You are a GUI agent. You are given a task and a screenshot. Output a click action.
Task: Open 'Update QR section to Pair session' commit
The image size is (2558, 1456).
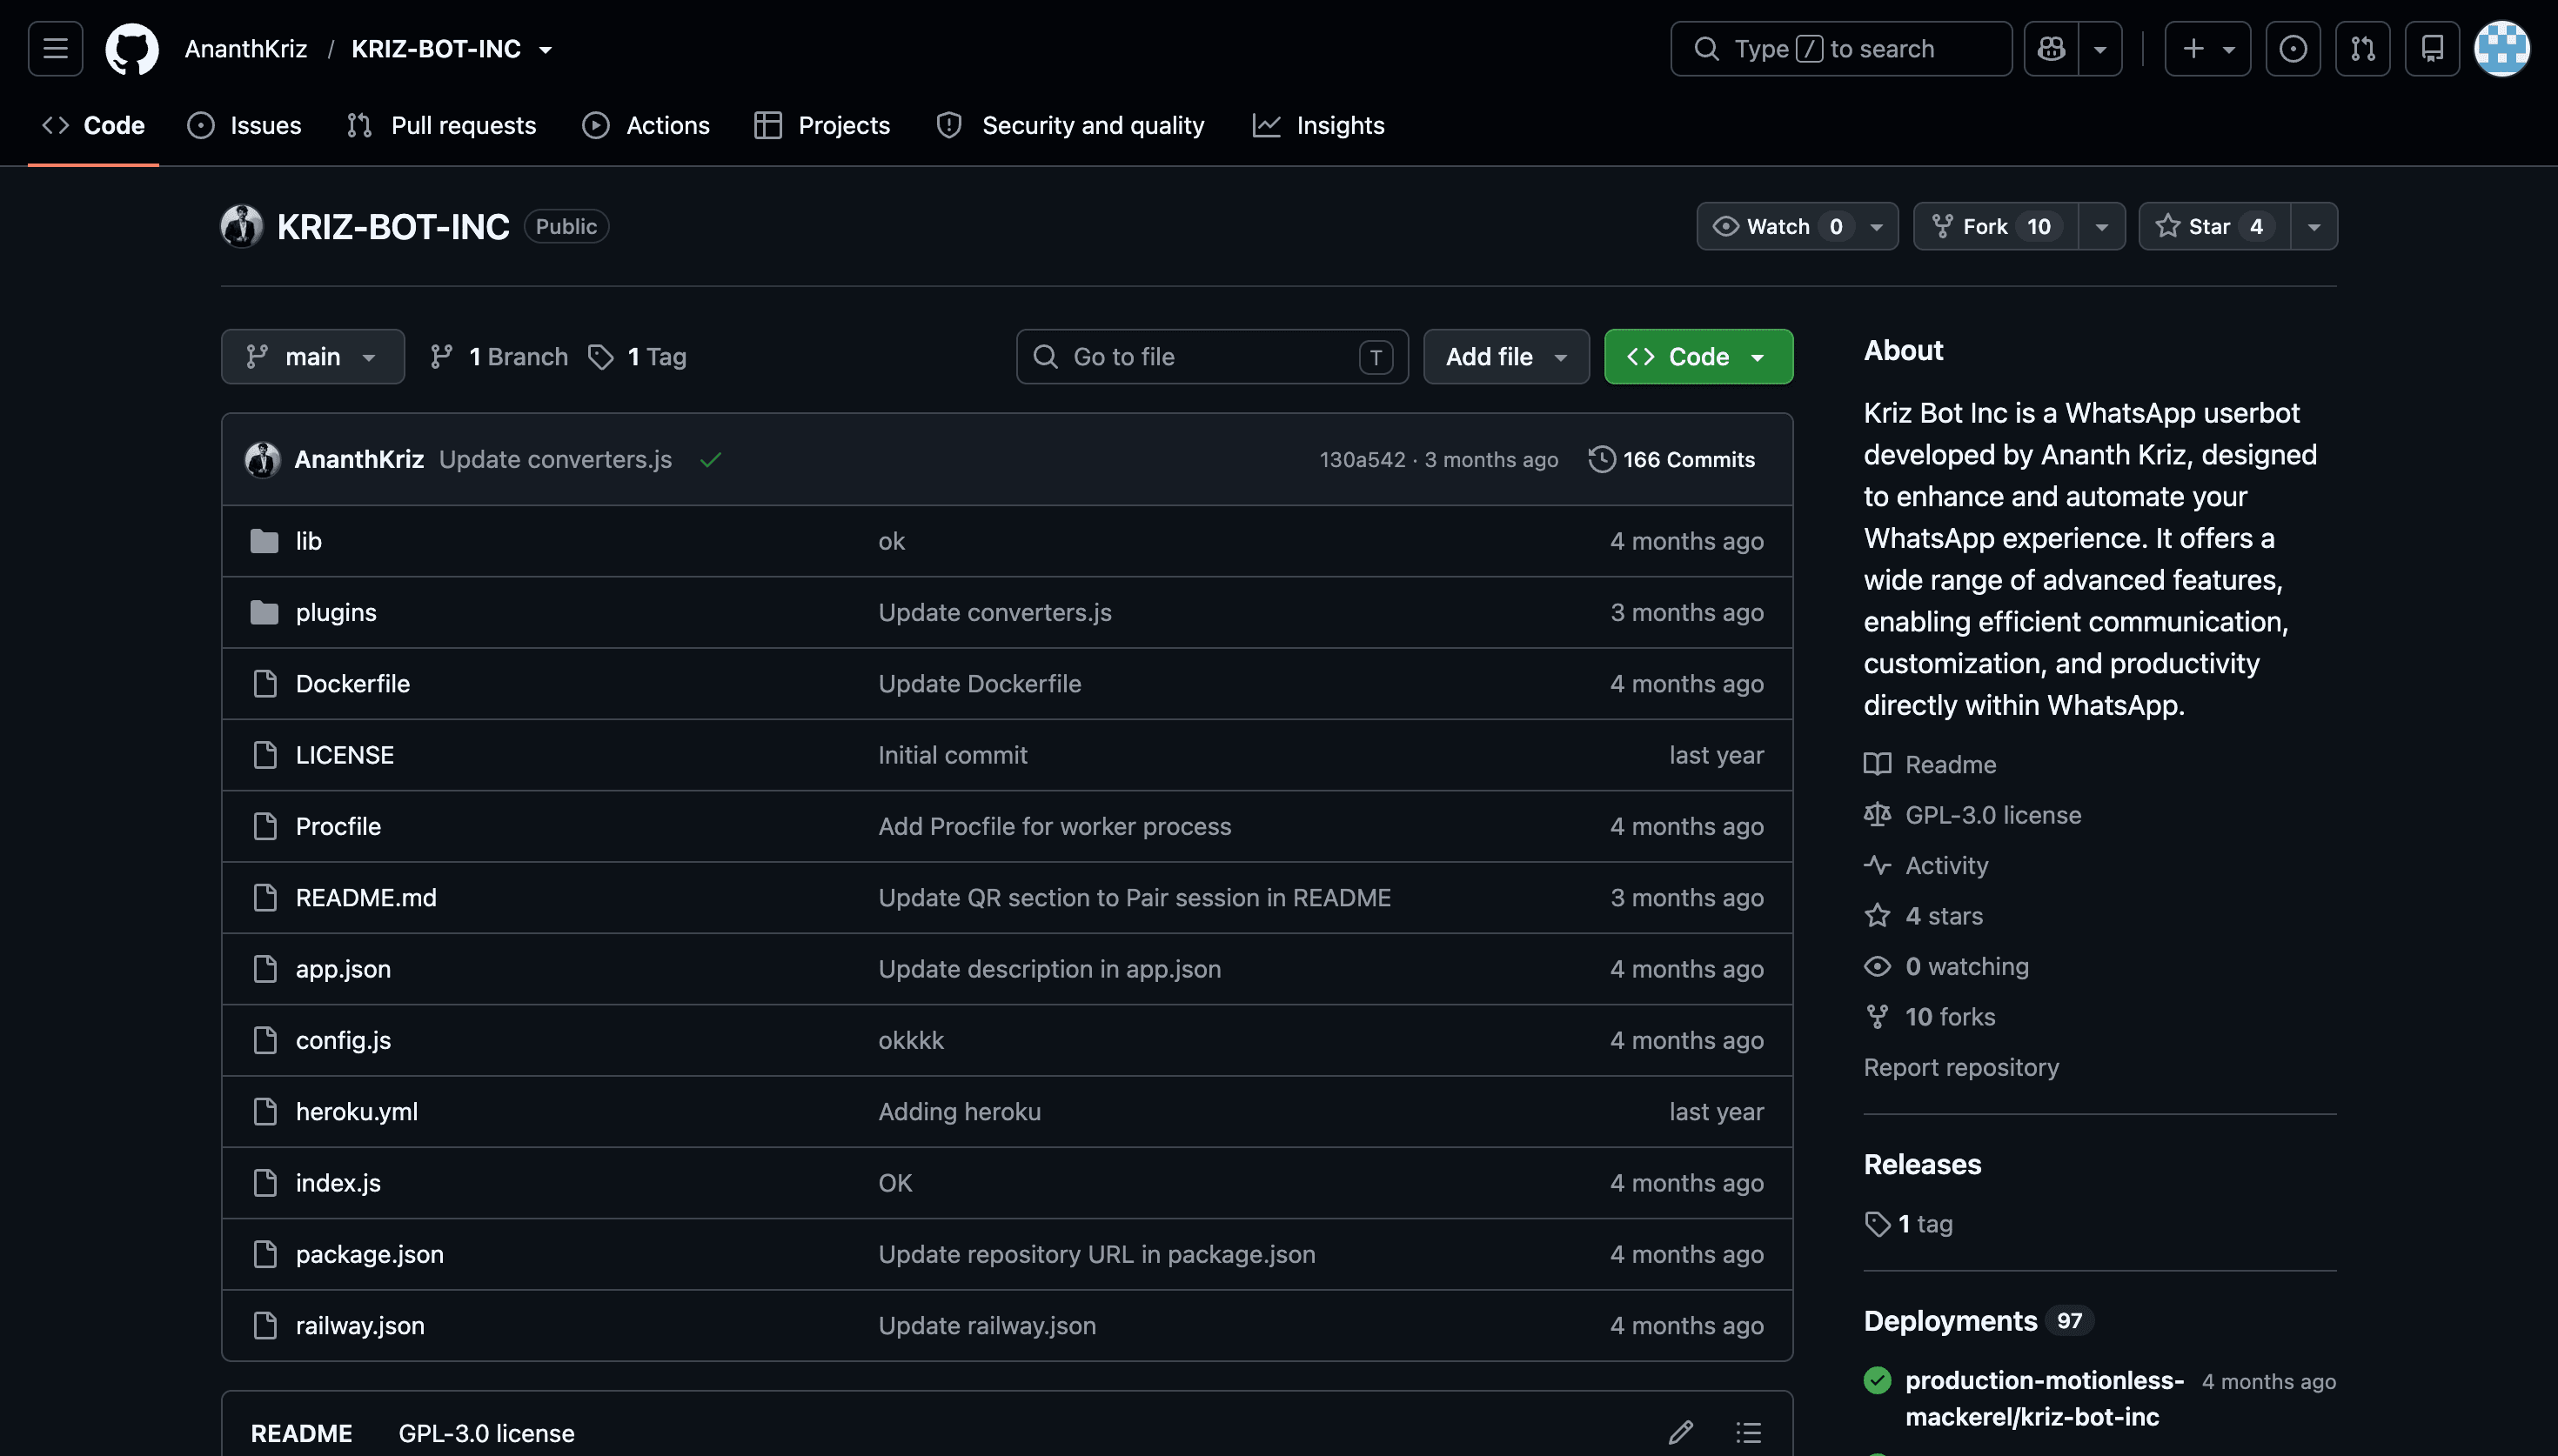tap(1134, 897)
